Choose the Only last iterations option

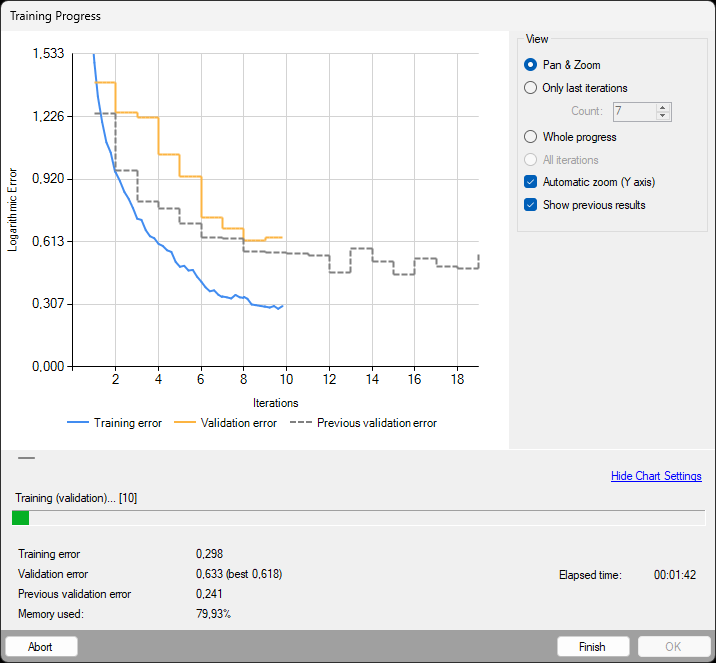point(531,88)
